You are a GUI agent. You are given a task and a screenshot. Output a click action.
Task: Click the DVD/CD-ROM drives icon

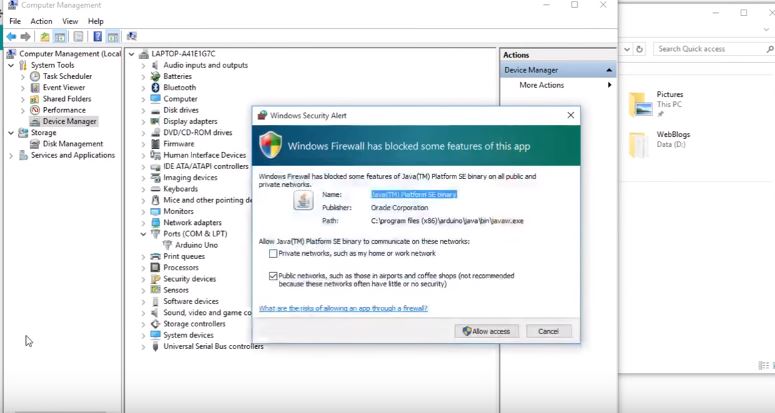click(x=155, y=132)
